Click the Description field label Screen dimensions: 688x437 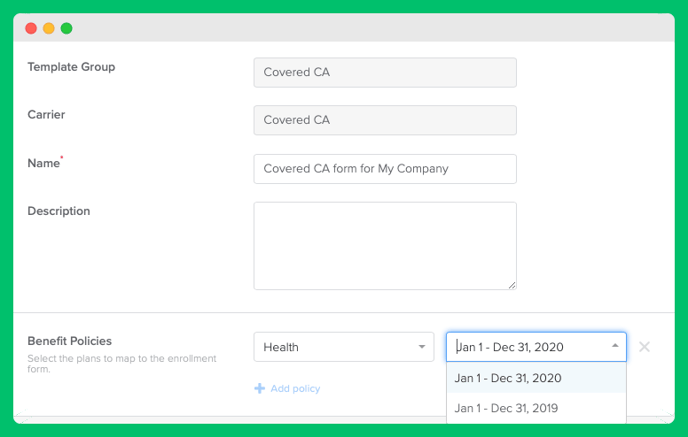pyautogui.click(x=59, y=211)
